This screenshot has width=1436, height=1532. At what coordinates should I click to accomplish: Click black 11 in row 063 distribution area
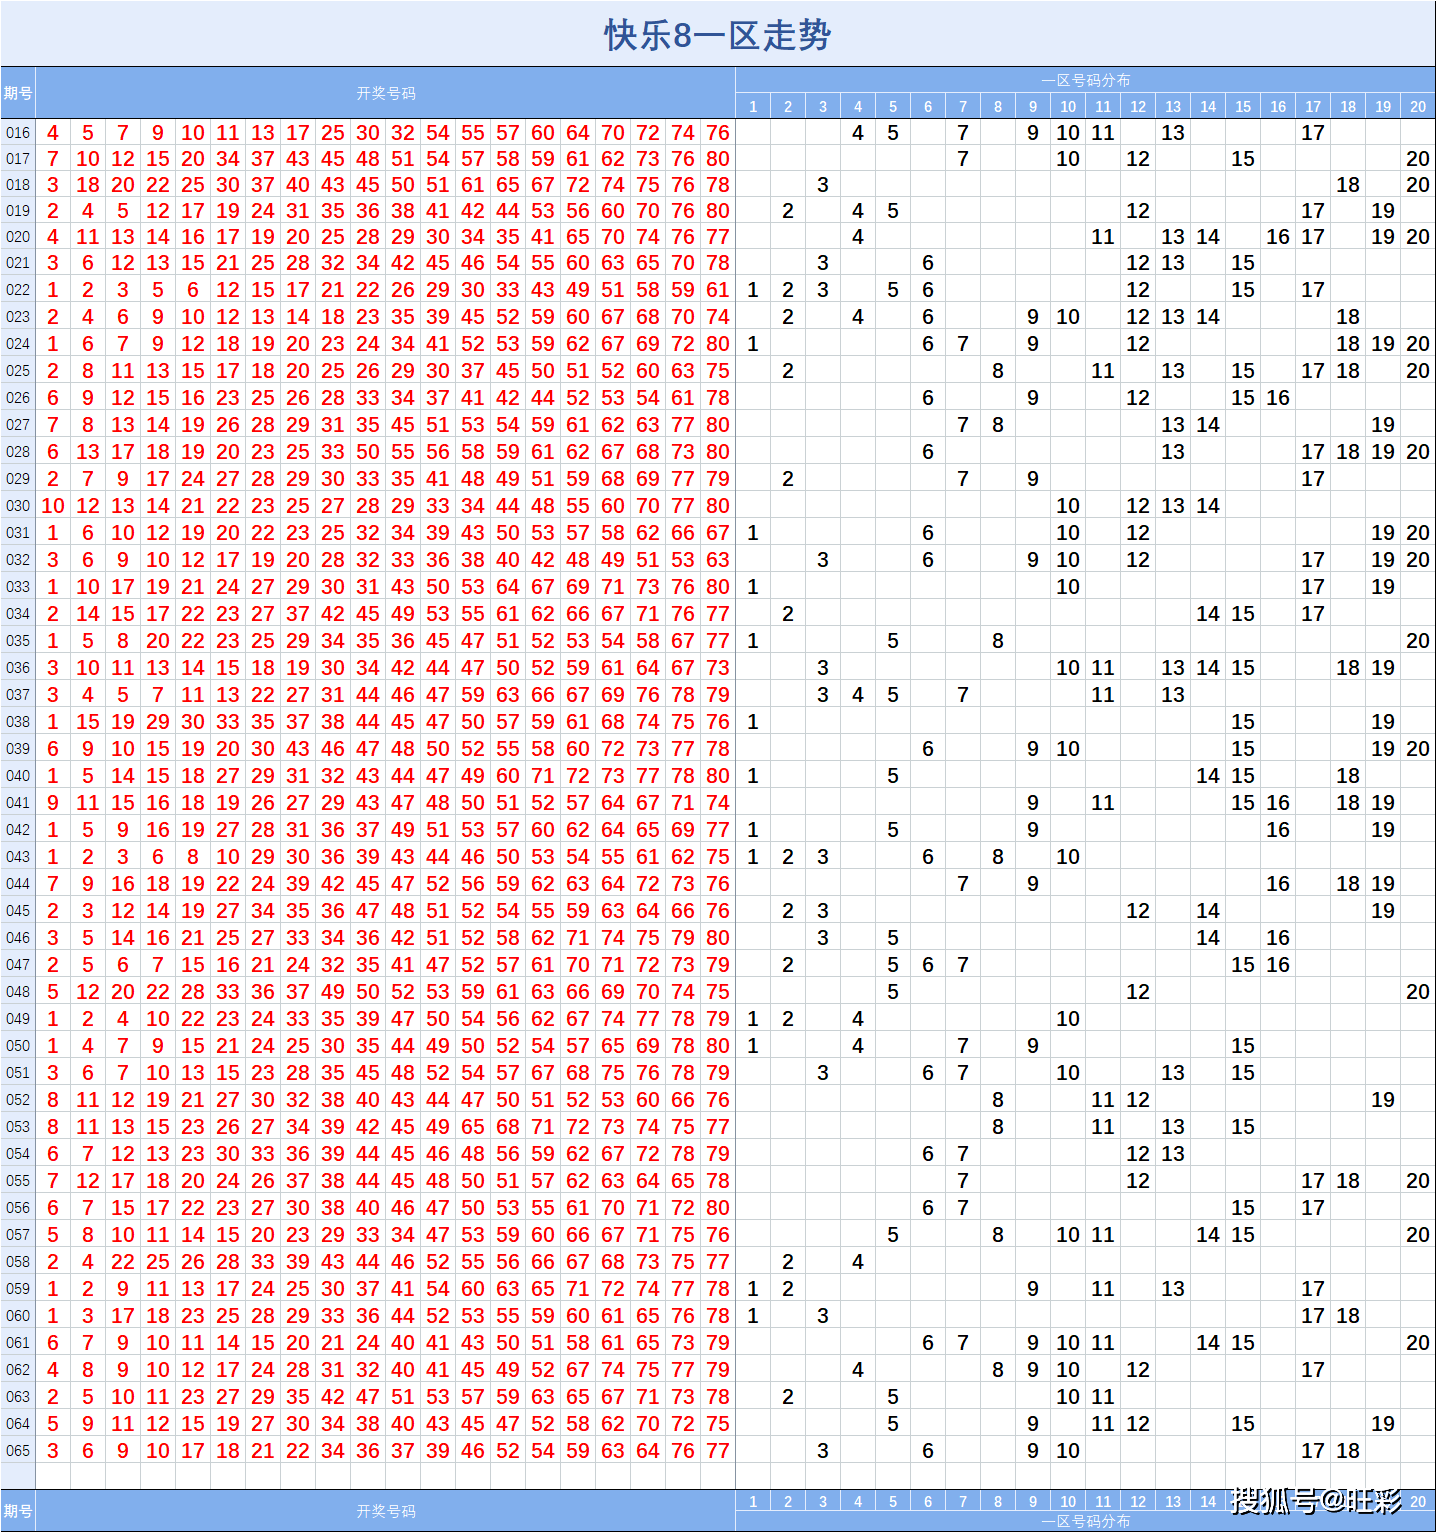point(1103,1397)
